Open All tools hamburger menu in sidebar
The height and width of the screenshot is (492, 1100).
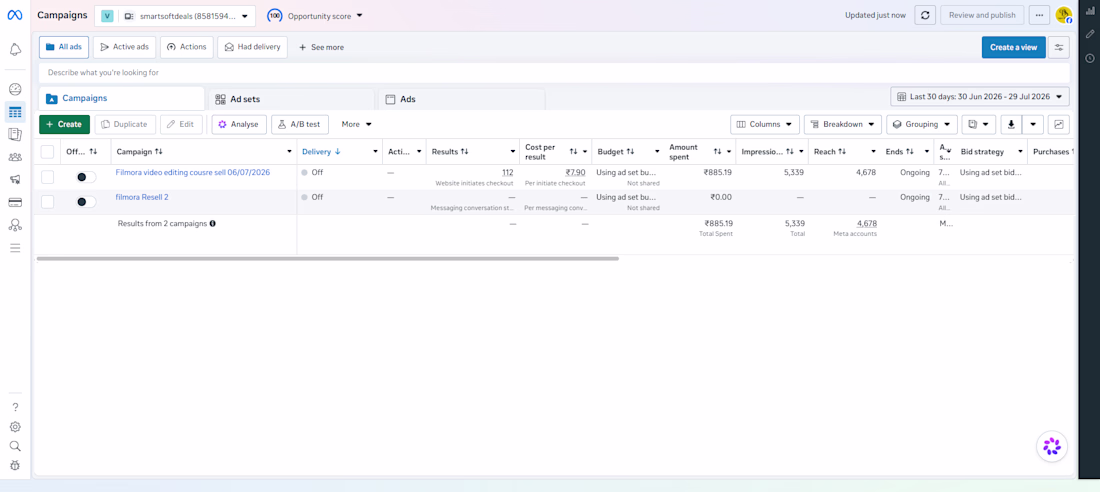tap(15, 248)
